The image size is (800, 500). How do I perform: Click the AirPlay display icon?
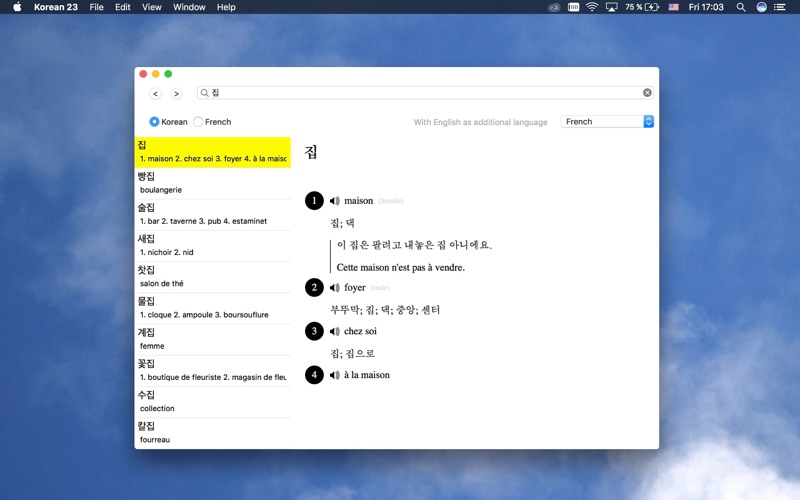point(611,7)
